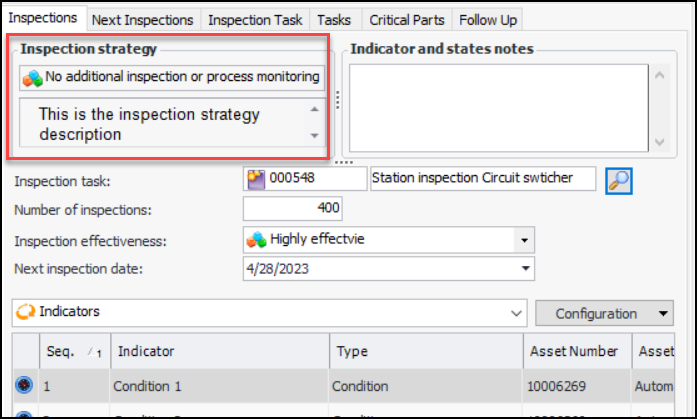Image resolution: width=697 pixels, height=419 pixels.
Task: Expand the Configuration button arrow
Action: pos(664,314)
